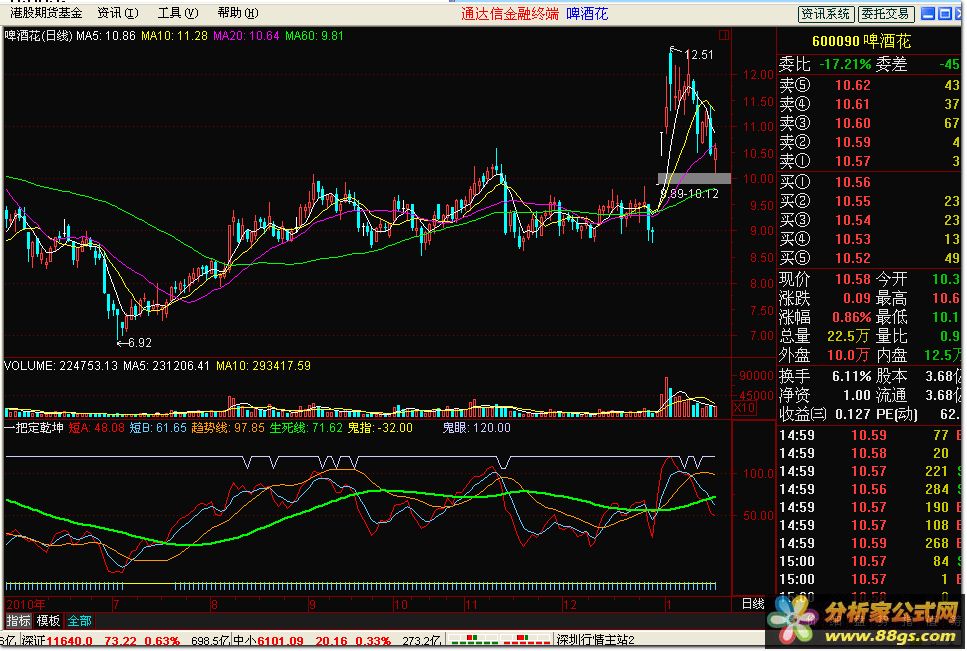The width and height of the screenshot is (967, 651).
Task: Click the 委托交易 button
Action: point(886,14)
